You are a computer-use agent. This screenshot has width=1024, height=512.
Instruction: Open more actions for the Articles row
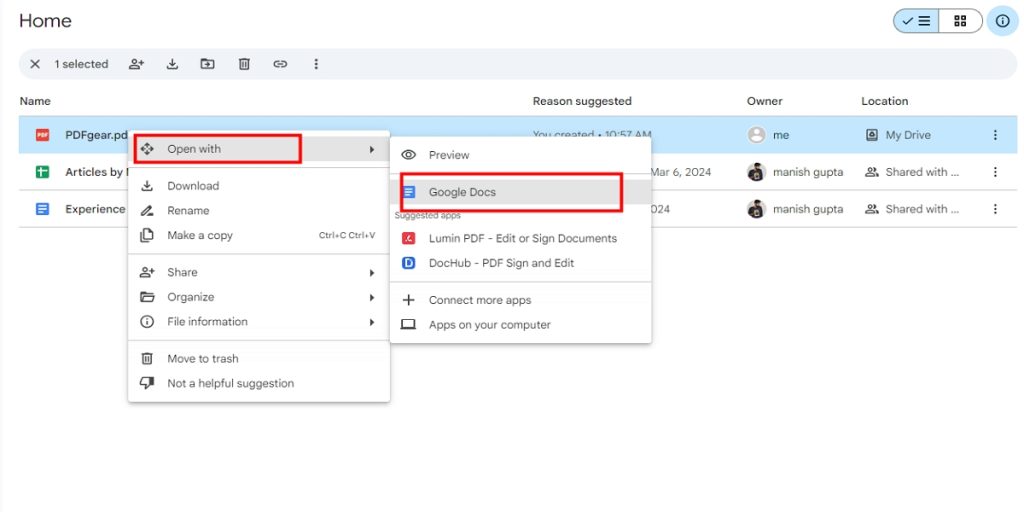click(995, 172)
